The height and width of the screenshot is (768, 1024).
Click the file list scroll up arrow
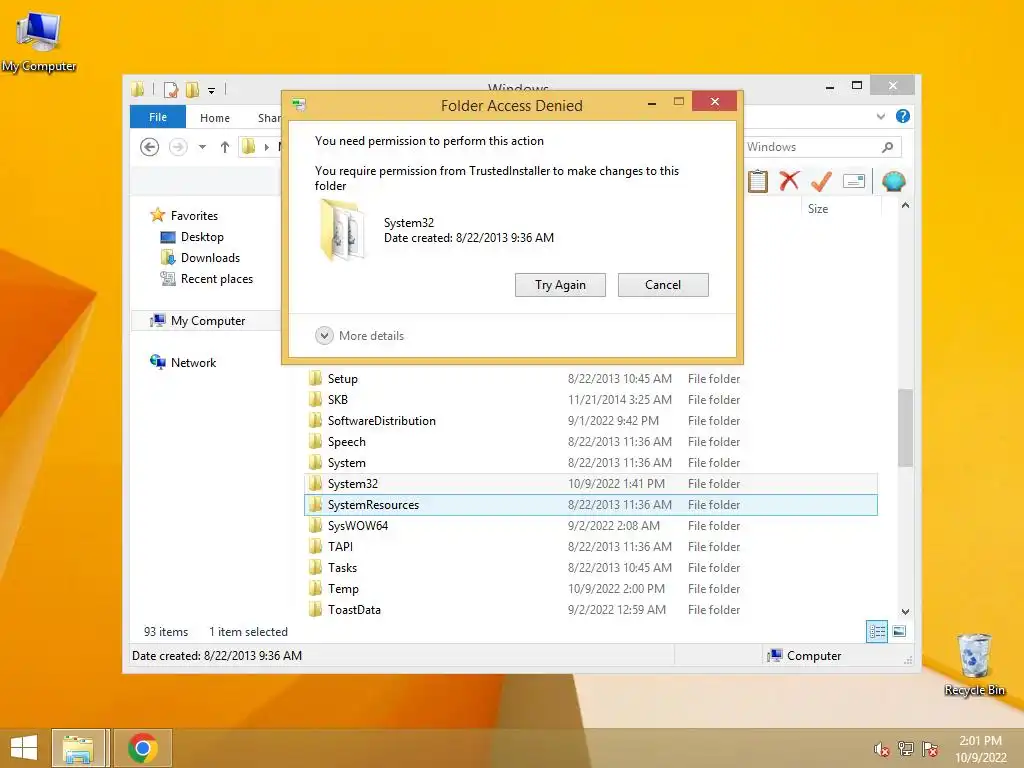pyautogui.click(x=905, y=205)
